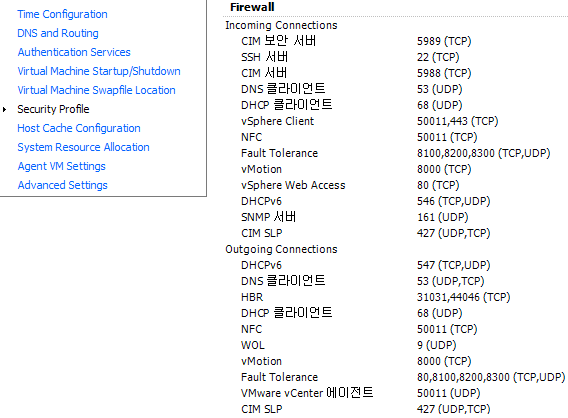Image resolution: width=568 pixels, height=418 pixels.
Task: Select the incoming vSphere Client row
Action: 369,121
